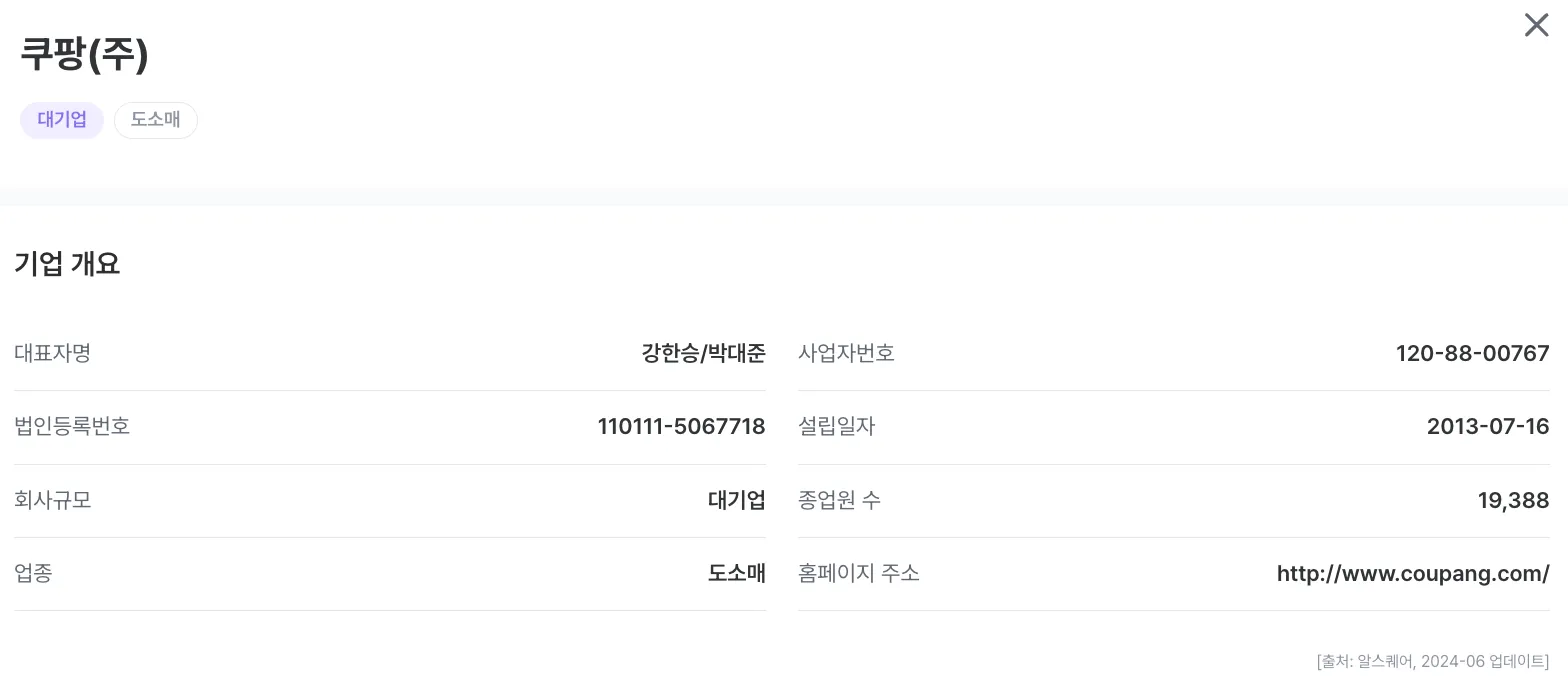
Task: Click the 대기업 tag badge
Action: [x=62, y=120]
